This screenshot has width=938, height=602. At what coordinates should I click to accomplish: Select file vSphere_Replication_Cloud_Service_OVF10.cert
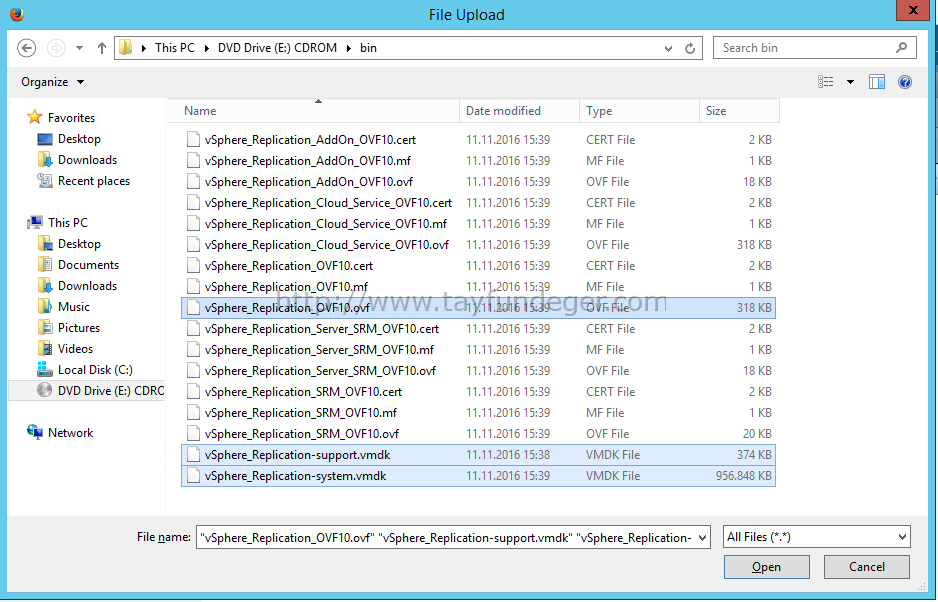click(479, 202)
